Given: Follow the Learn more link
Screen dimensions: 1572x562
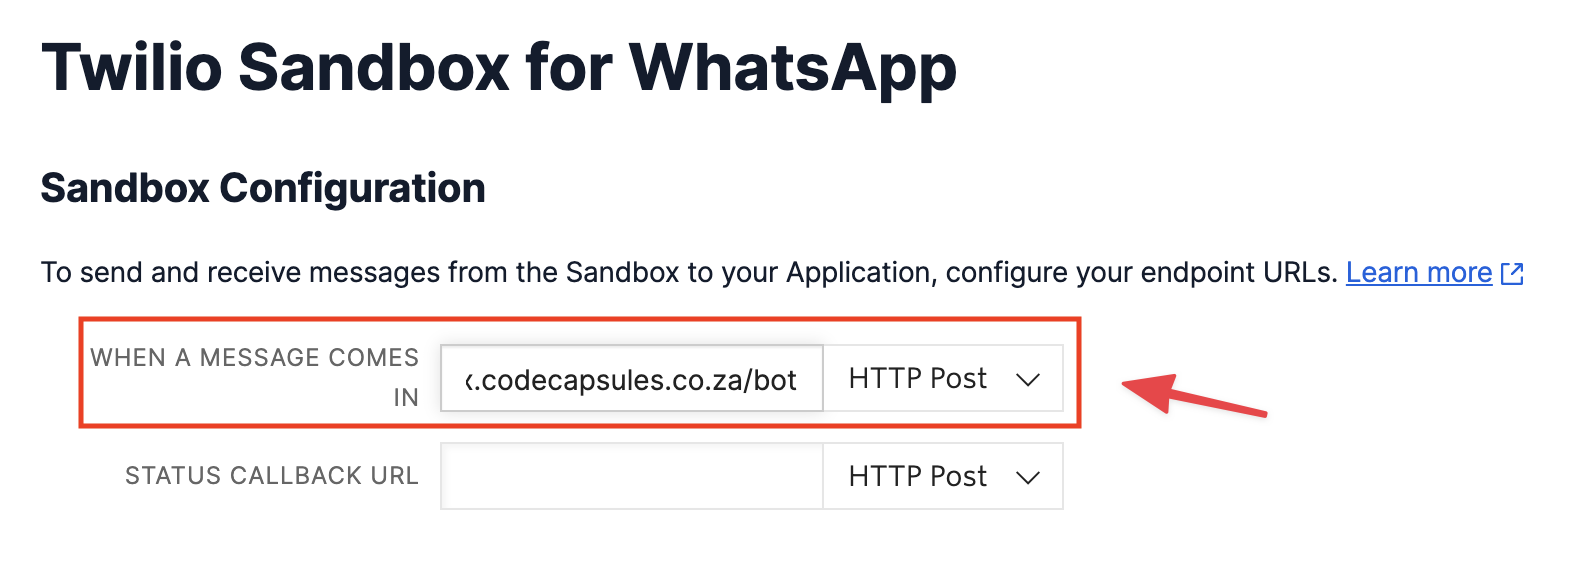Looking at the screenshot, I should click(x=1418, y=272).
